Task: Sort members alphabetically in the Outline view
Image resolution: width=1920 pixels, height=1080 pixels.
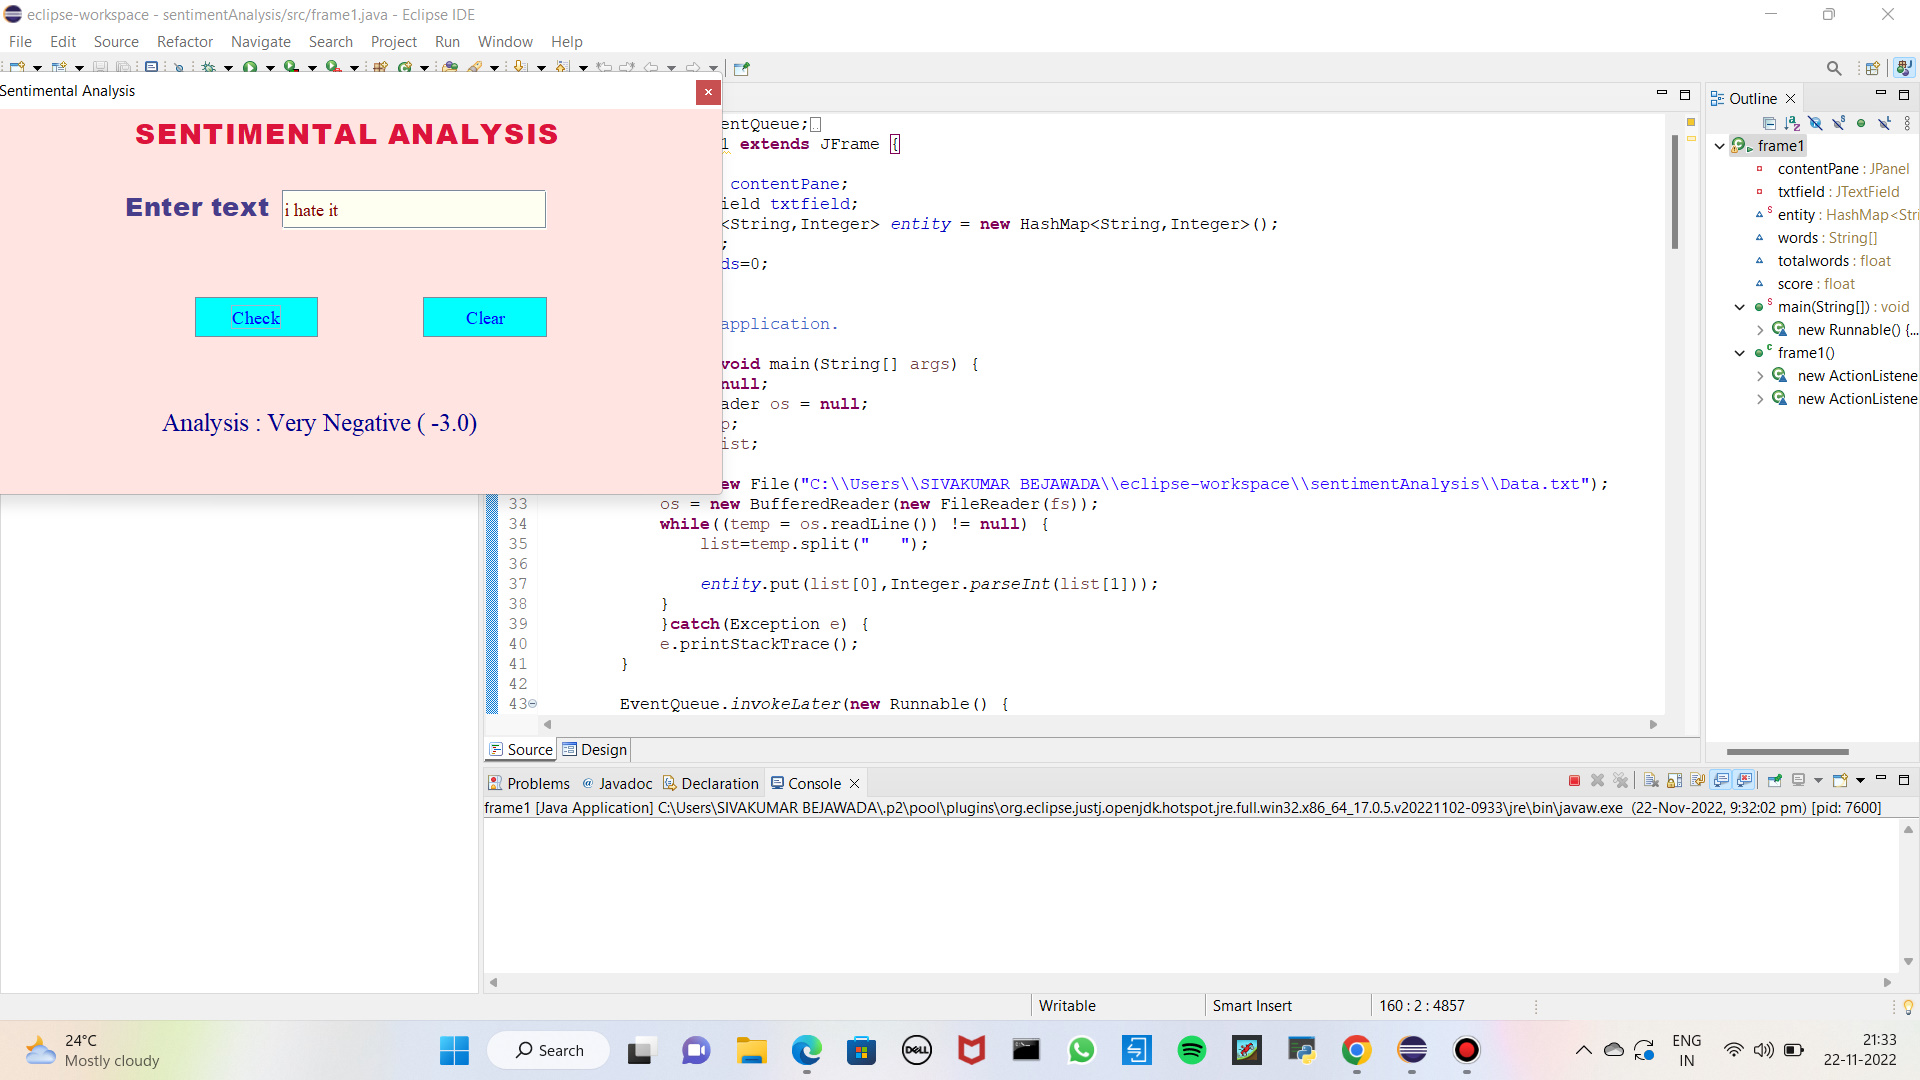Action: tap(1792, 123)
